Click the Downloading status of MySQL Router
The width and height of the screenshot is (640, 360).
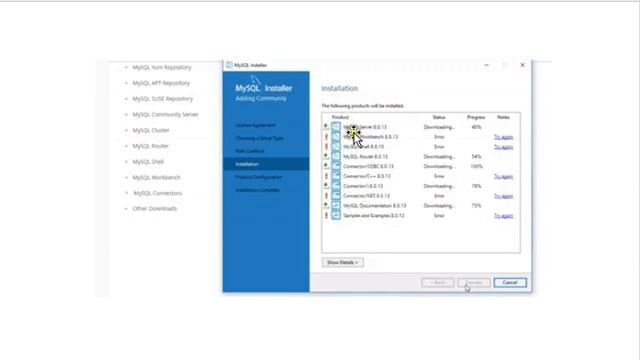pyautogui.click(x=439, y=157)
